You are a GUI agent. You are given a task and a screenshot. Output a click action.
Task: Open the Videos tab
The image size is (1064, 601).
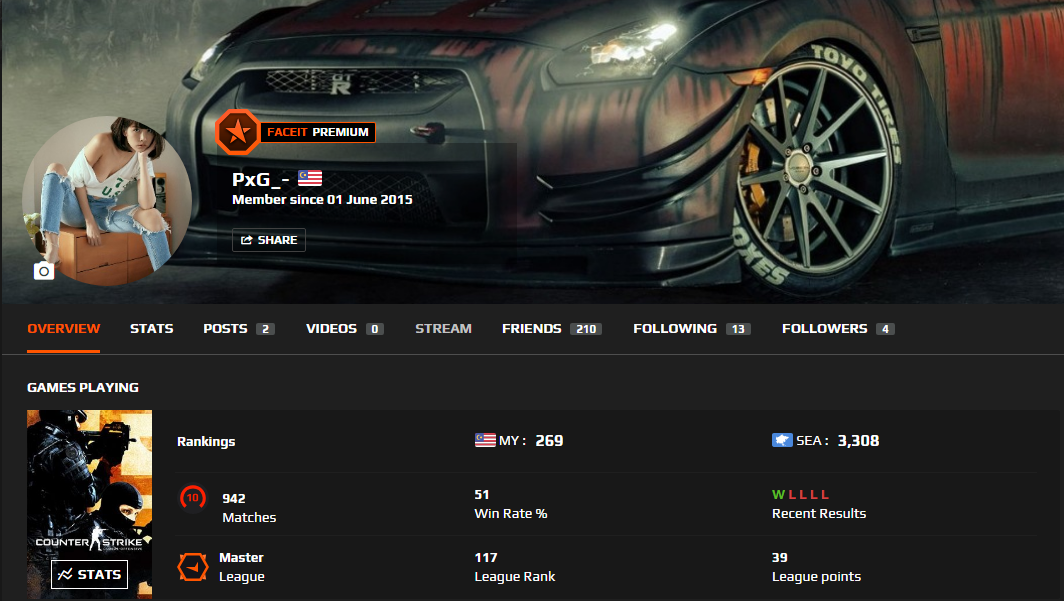click(345, 329)
